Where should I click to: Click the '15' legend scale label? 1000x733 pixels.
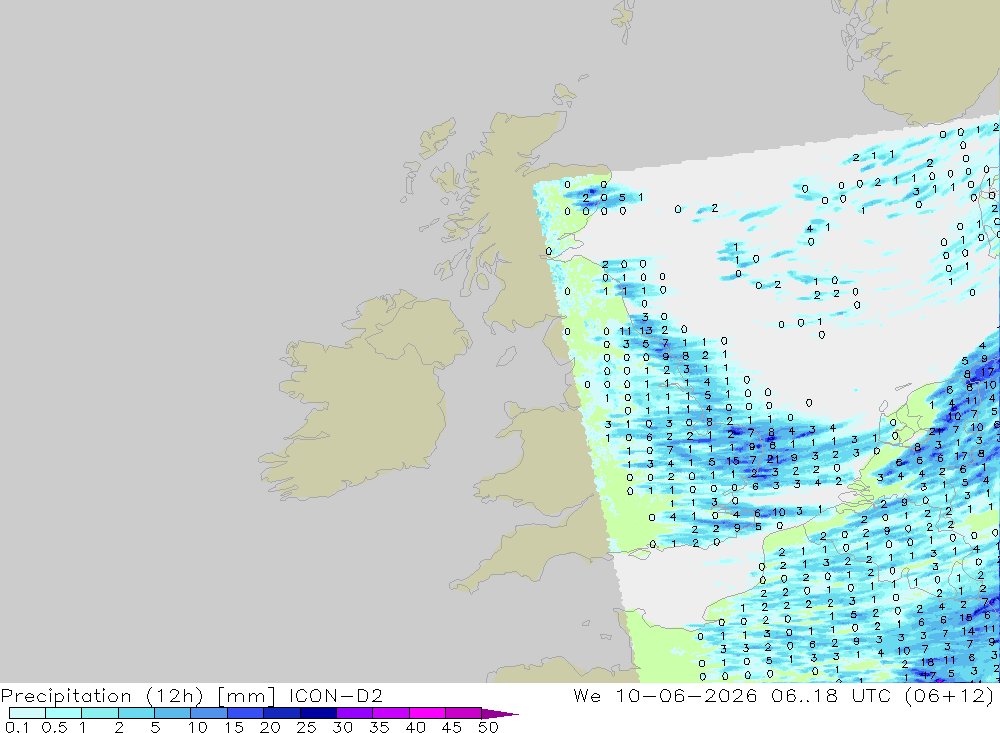tap(234, 727)
